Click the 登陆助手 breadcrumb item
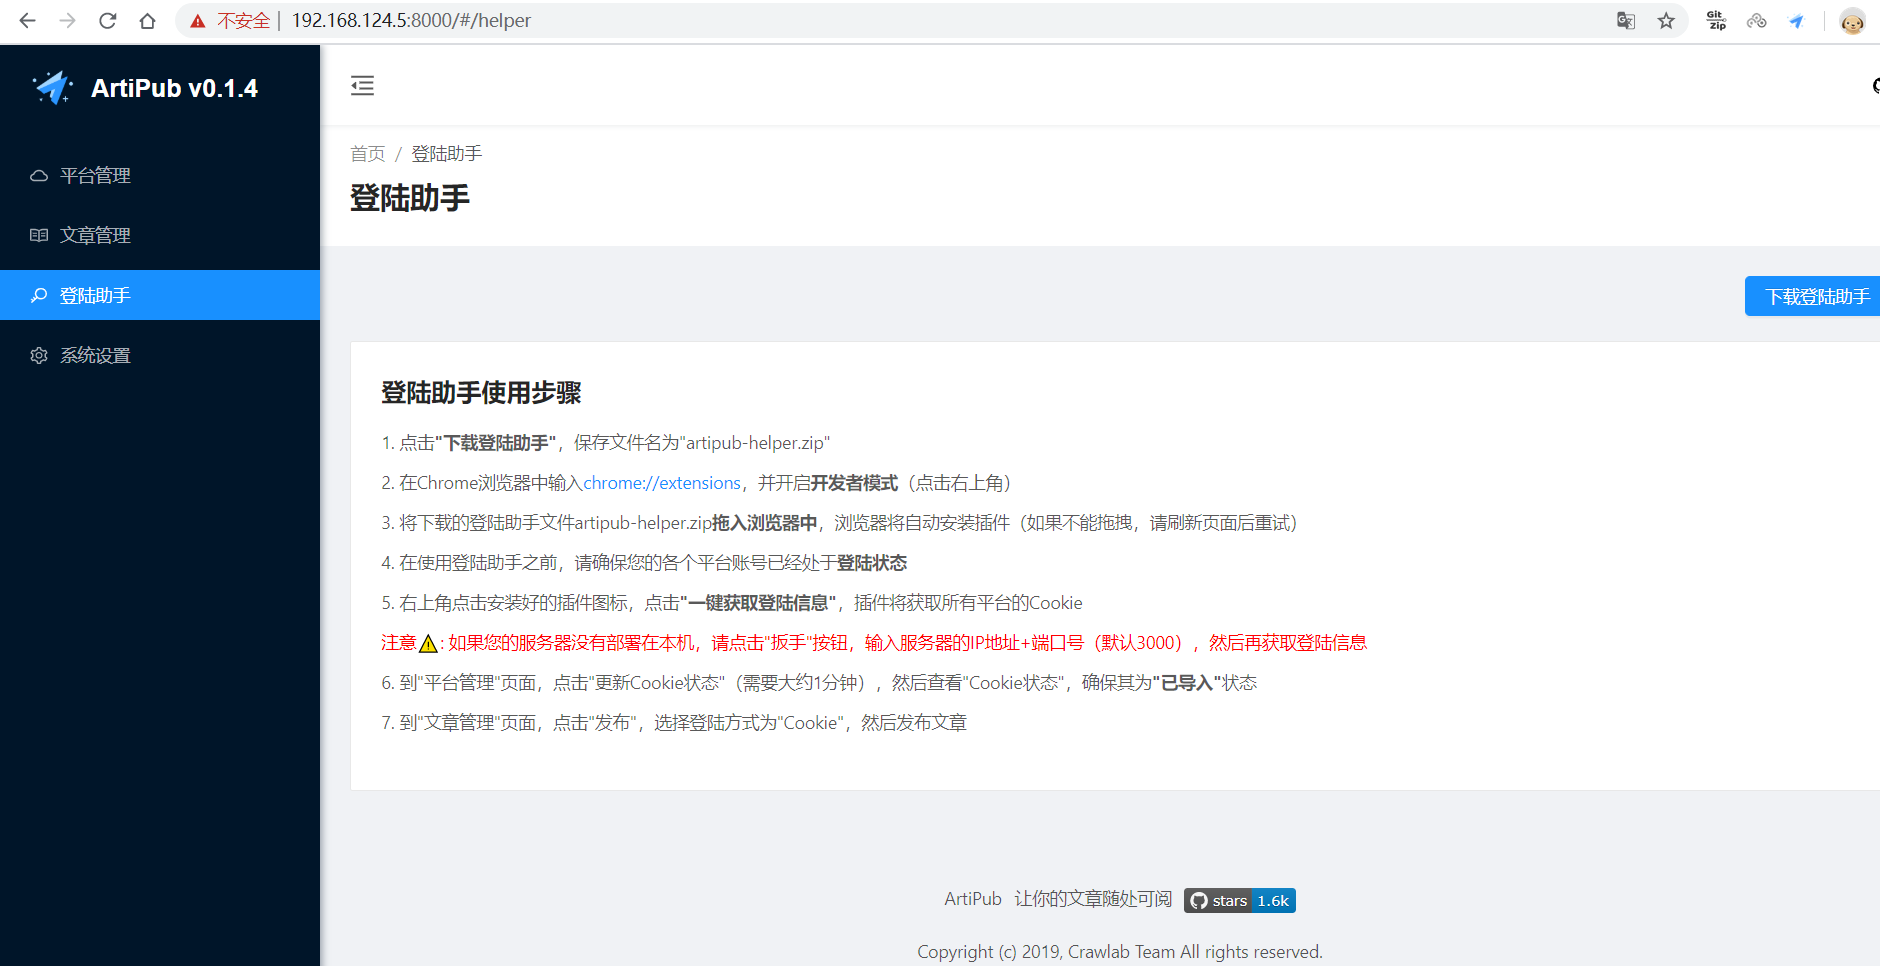The width and height of the screenshot is (1880, 966). [x=447, y=154]
